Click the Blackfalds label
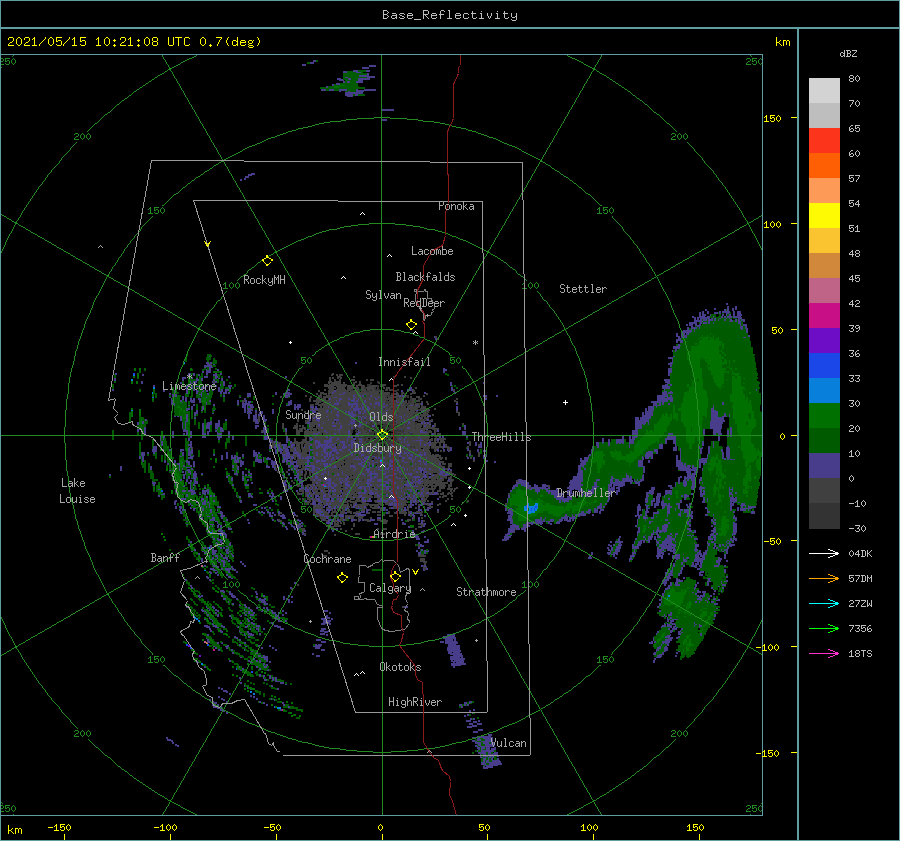 [x=425, y=277]
